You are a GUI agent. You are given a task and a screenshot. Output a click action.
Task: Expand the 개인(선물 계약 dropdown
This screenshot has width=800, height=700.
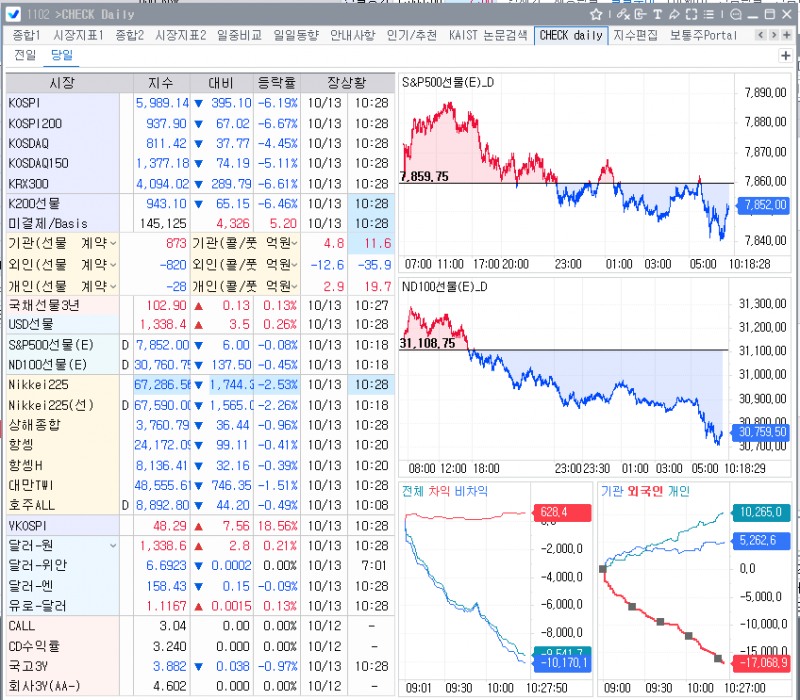pyautogui.click(x=113, y=286)
